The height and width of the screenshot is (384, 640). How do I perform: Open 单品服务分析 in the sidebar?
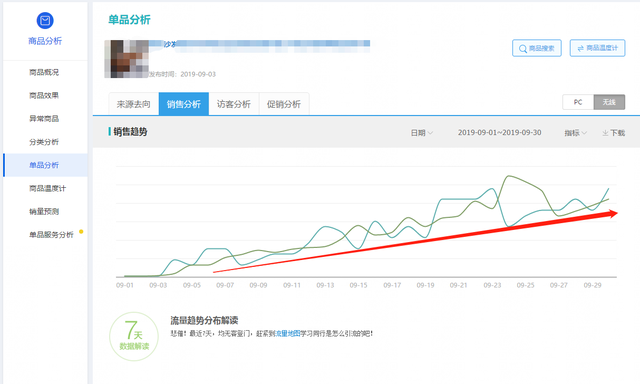(x=51, y=235)
